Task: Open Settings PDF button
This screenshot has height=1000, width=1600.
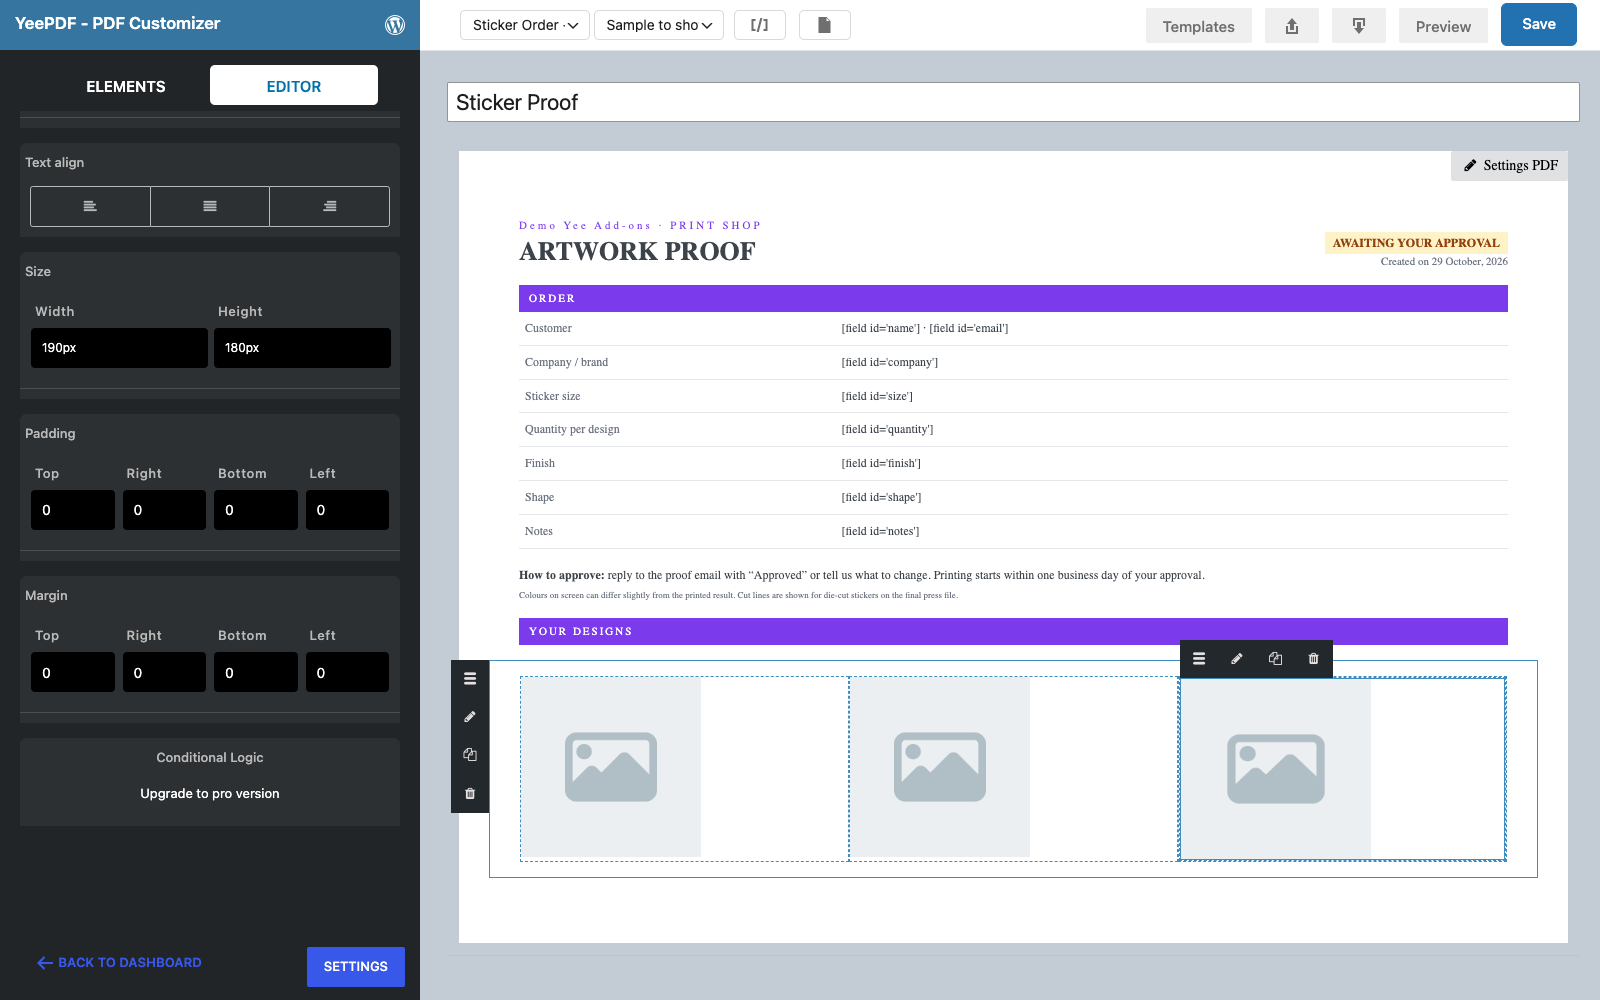Action: 1510,166
